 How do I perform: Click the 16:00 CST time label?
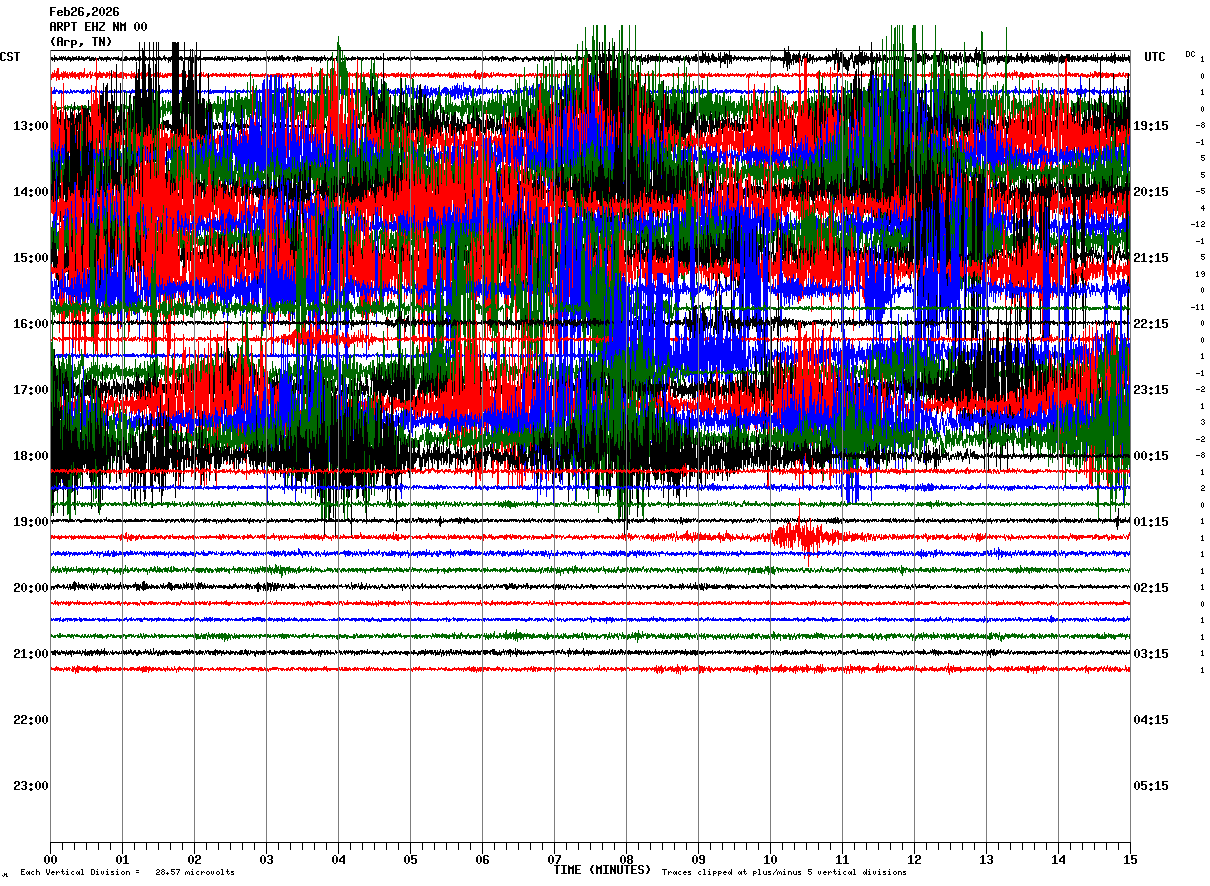(x=31, y=324)
